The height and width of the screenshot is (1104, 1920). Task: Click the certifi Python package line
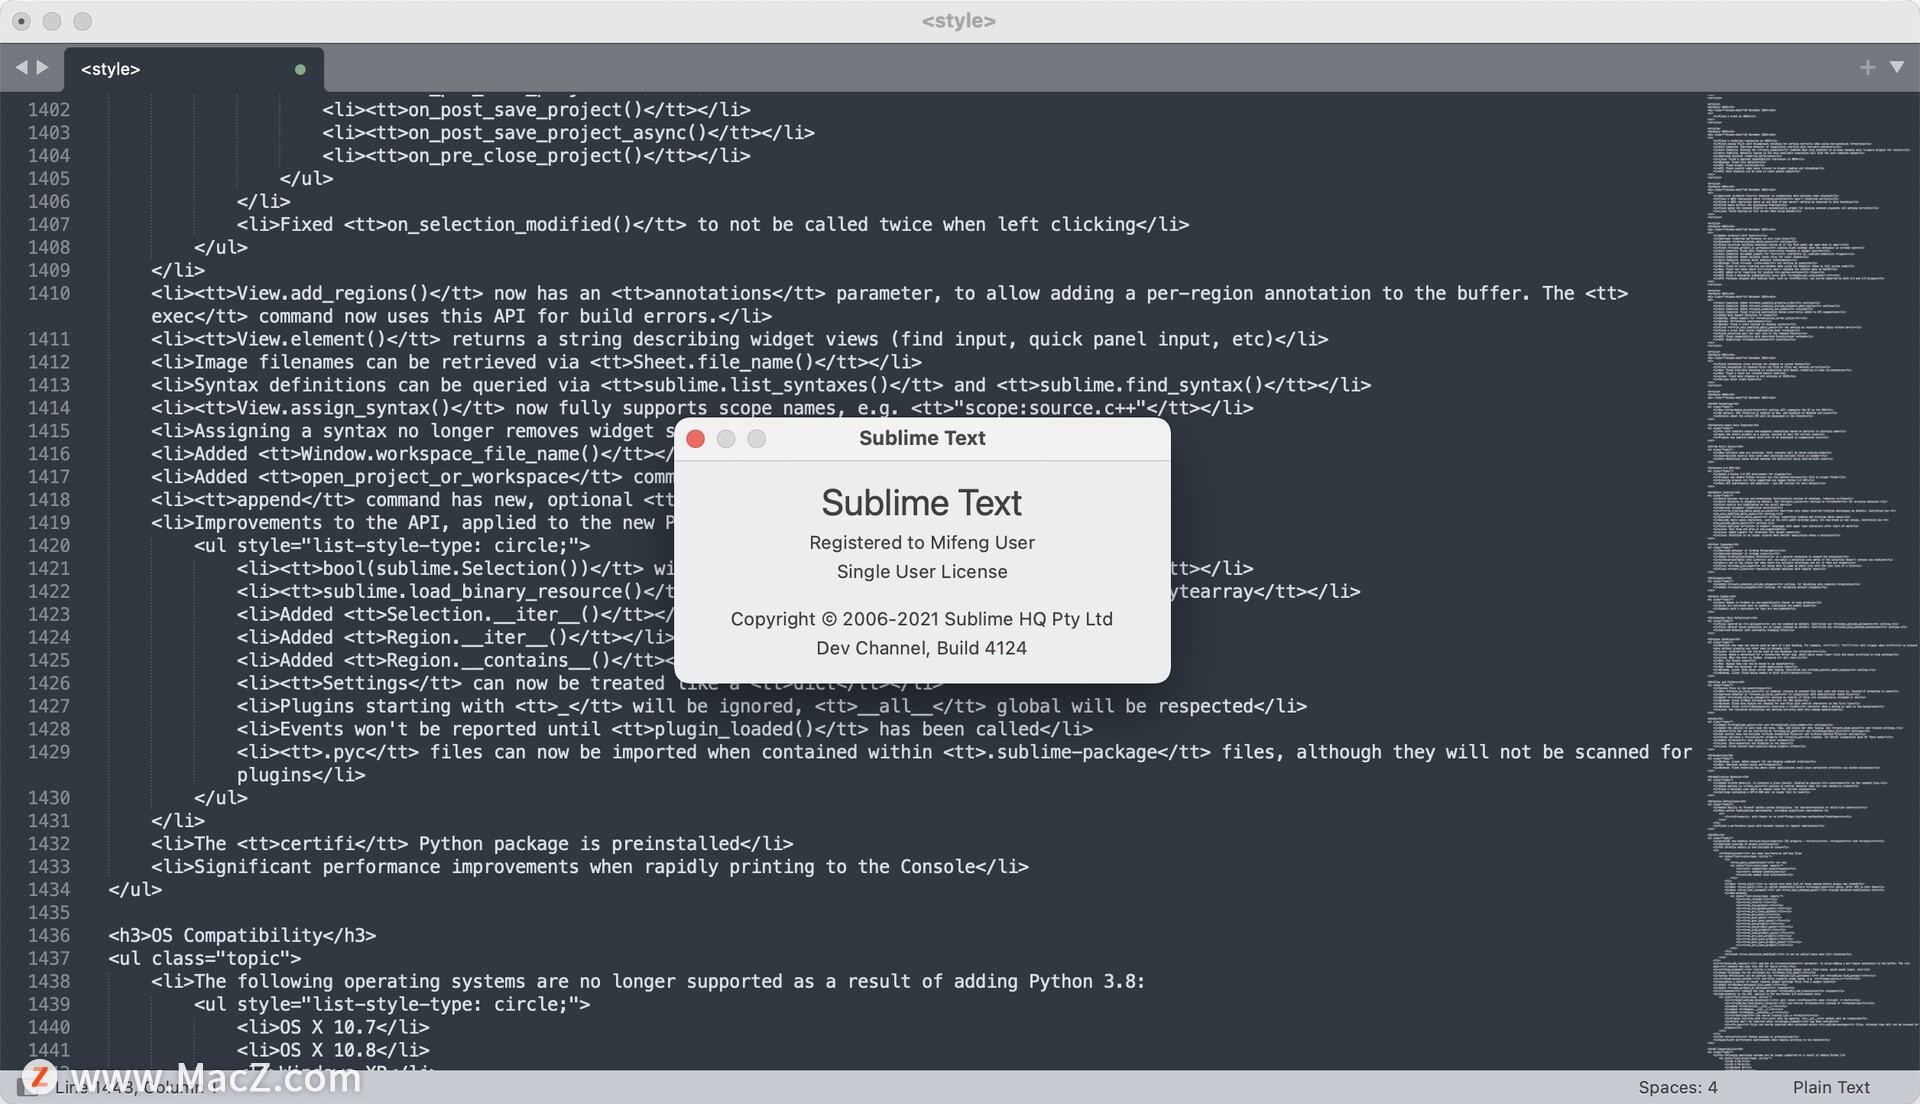coord(472,843)
